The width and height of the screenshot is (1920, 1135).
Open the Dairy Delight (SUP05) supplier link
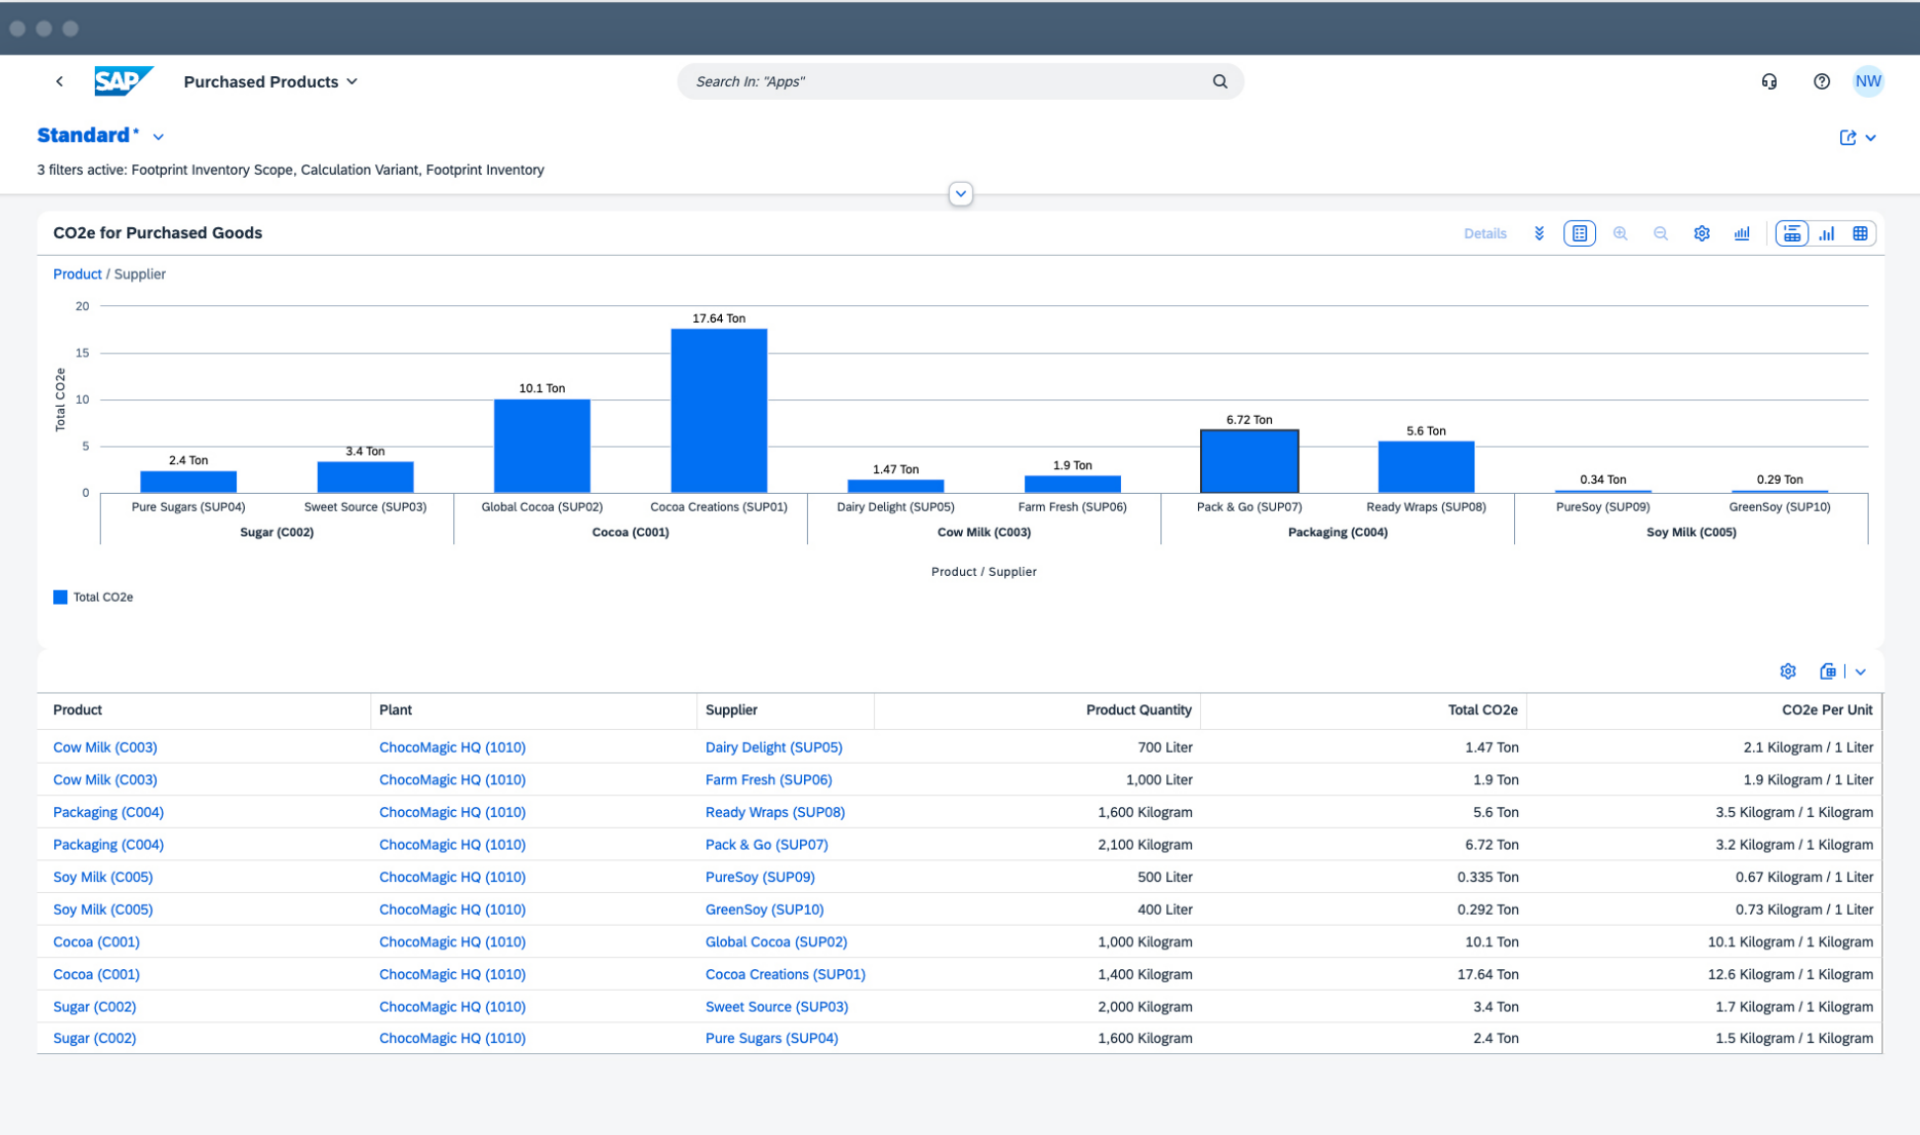pos(773,747)
